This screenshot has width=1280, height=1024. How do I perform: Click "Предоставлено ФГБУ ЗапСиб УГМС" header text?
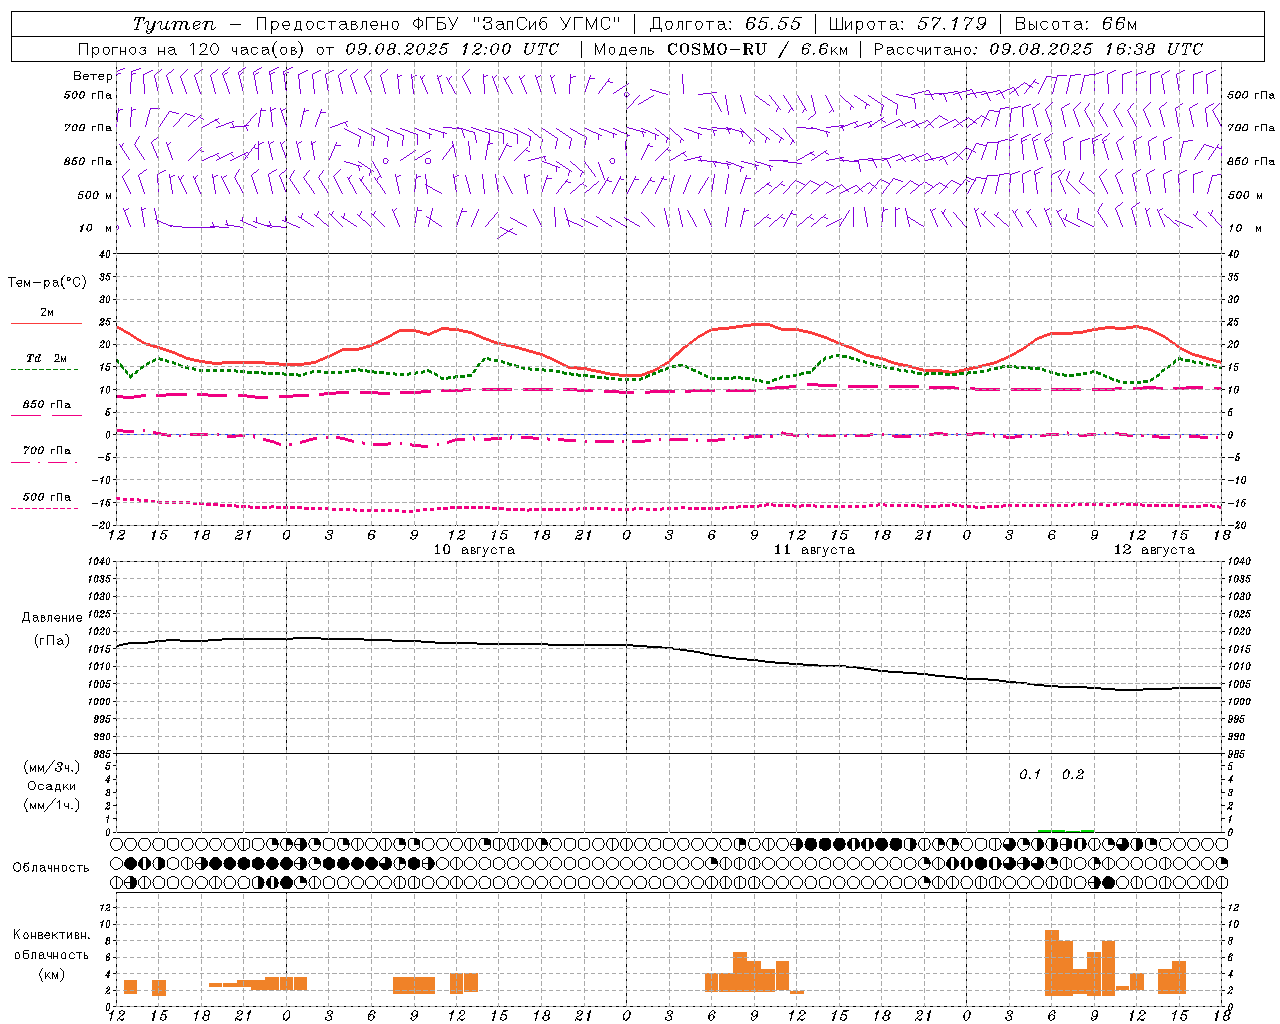[439, 24]
